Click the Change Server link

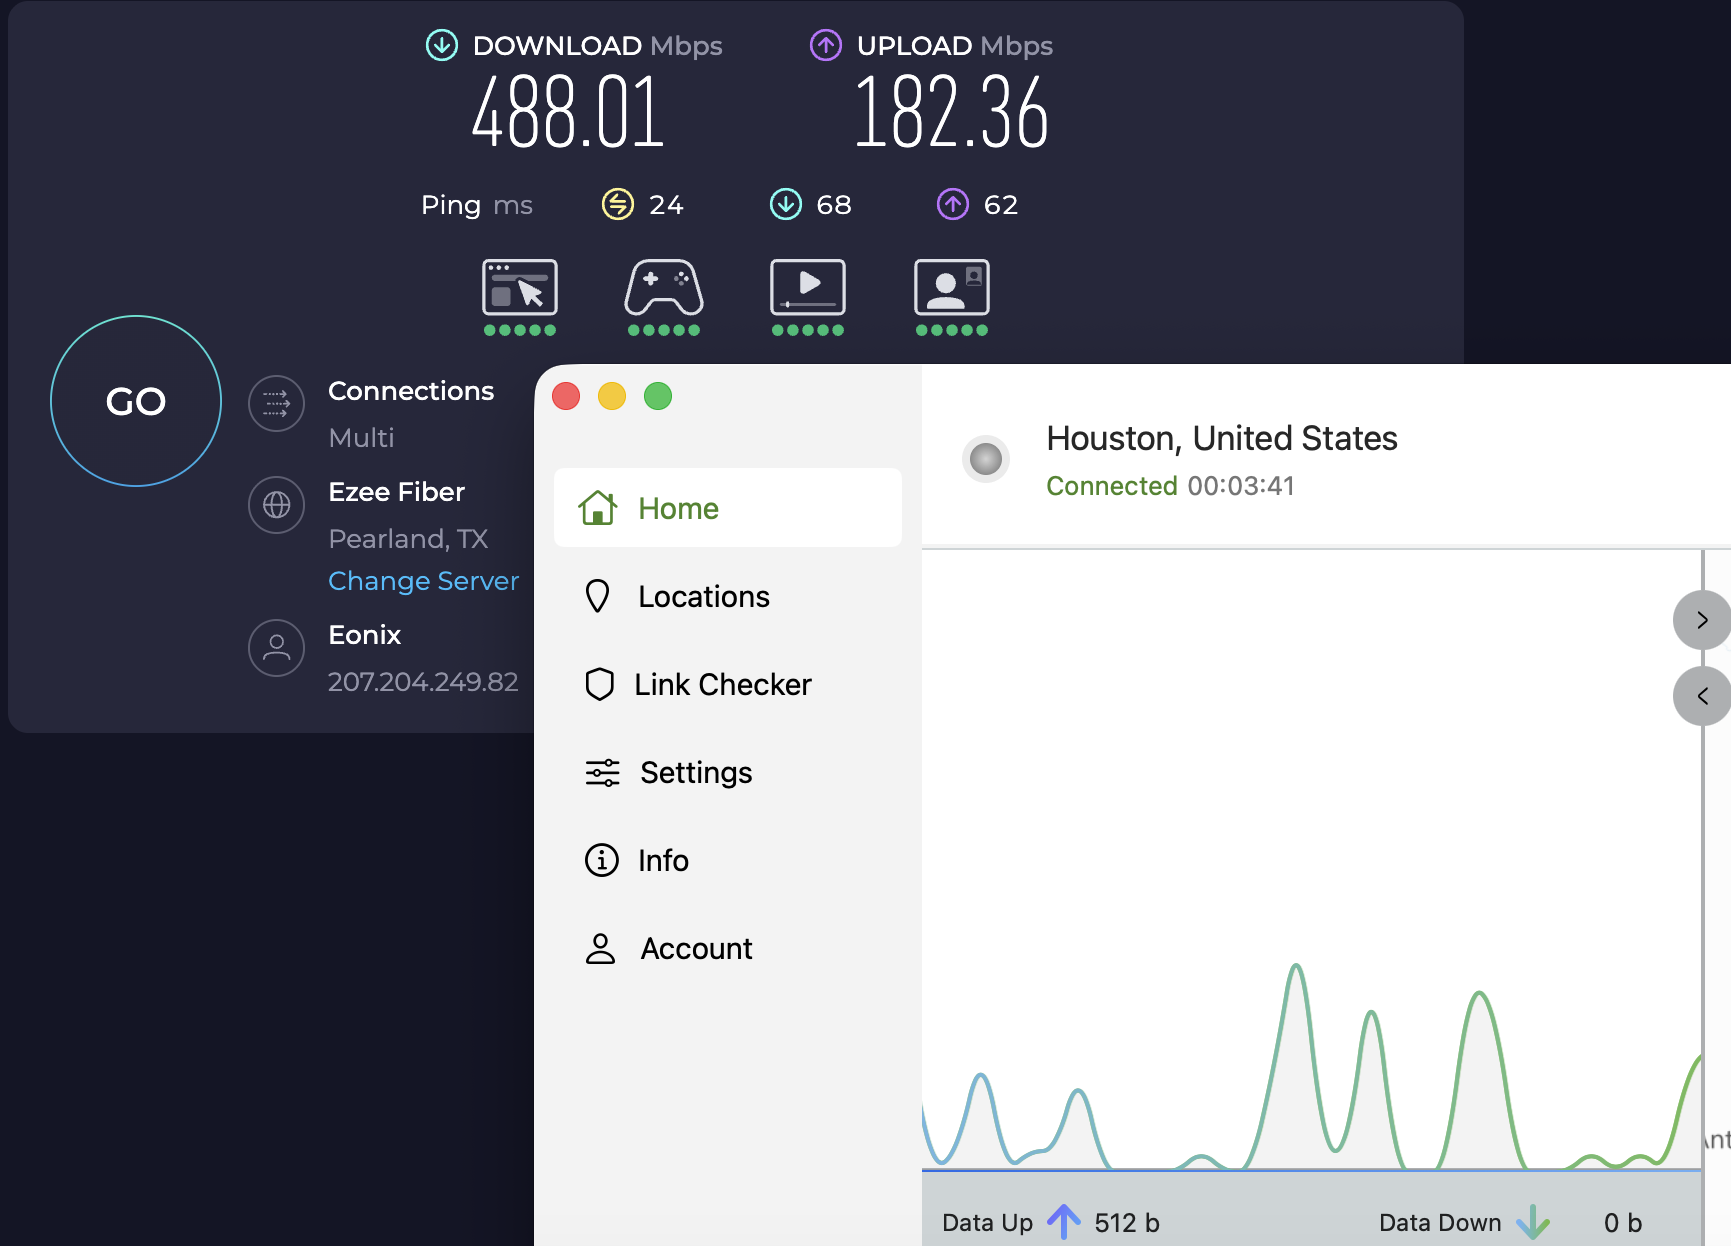(x=423, y=581)
